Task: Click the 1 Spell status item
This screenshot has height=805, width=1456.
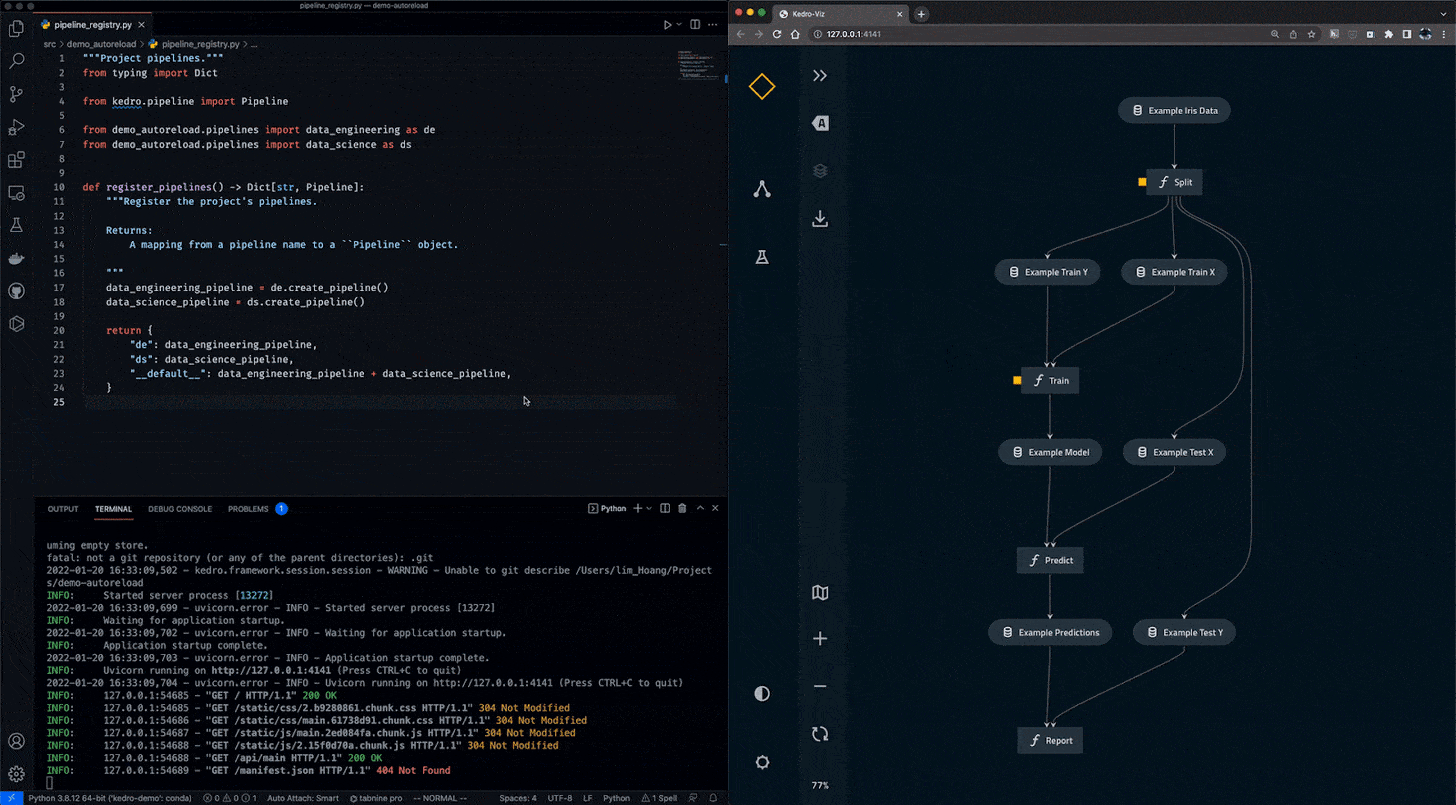Action: pyautogui.click(x=661, y=798)
